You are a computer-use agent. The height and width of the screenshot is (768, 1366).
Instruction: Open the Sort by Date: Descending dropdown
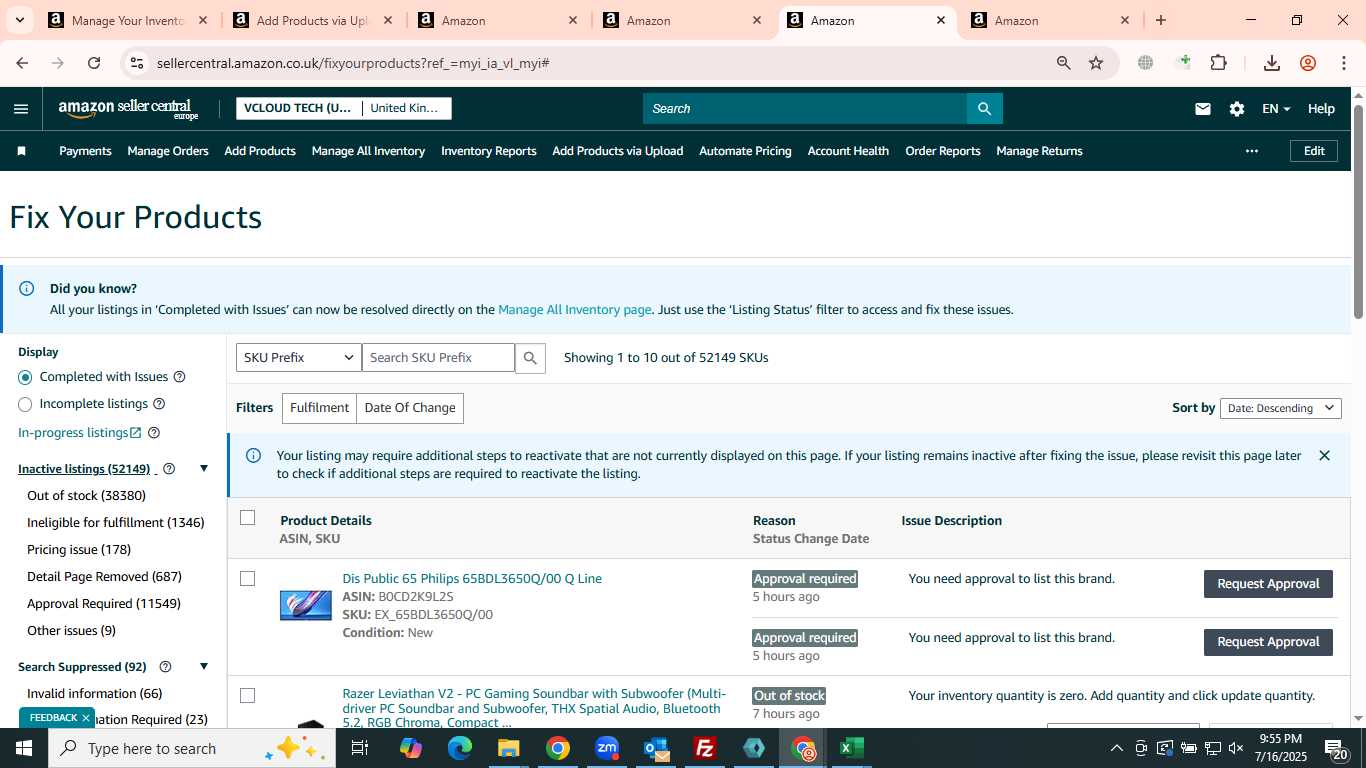tap(1280, 408)
